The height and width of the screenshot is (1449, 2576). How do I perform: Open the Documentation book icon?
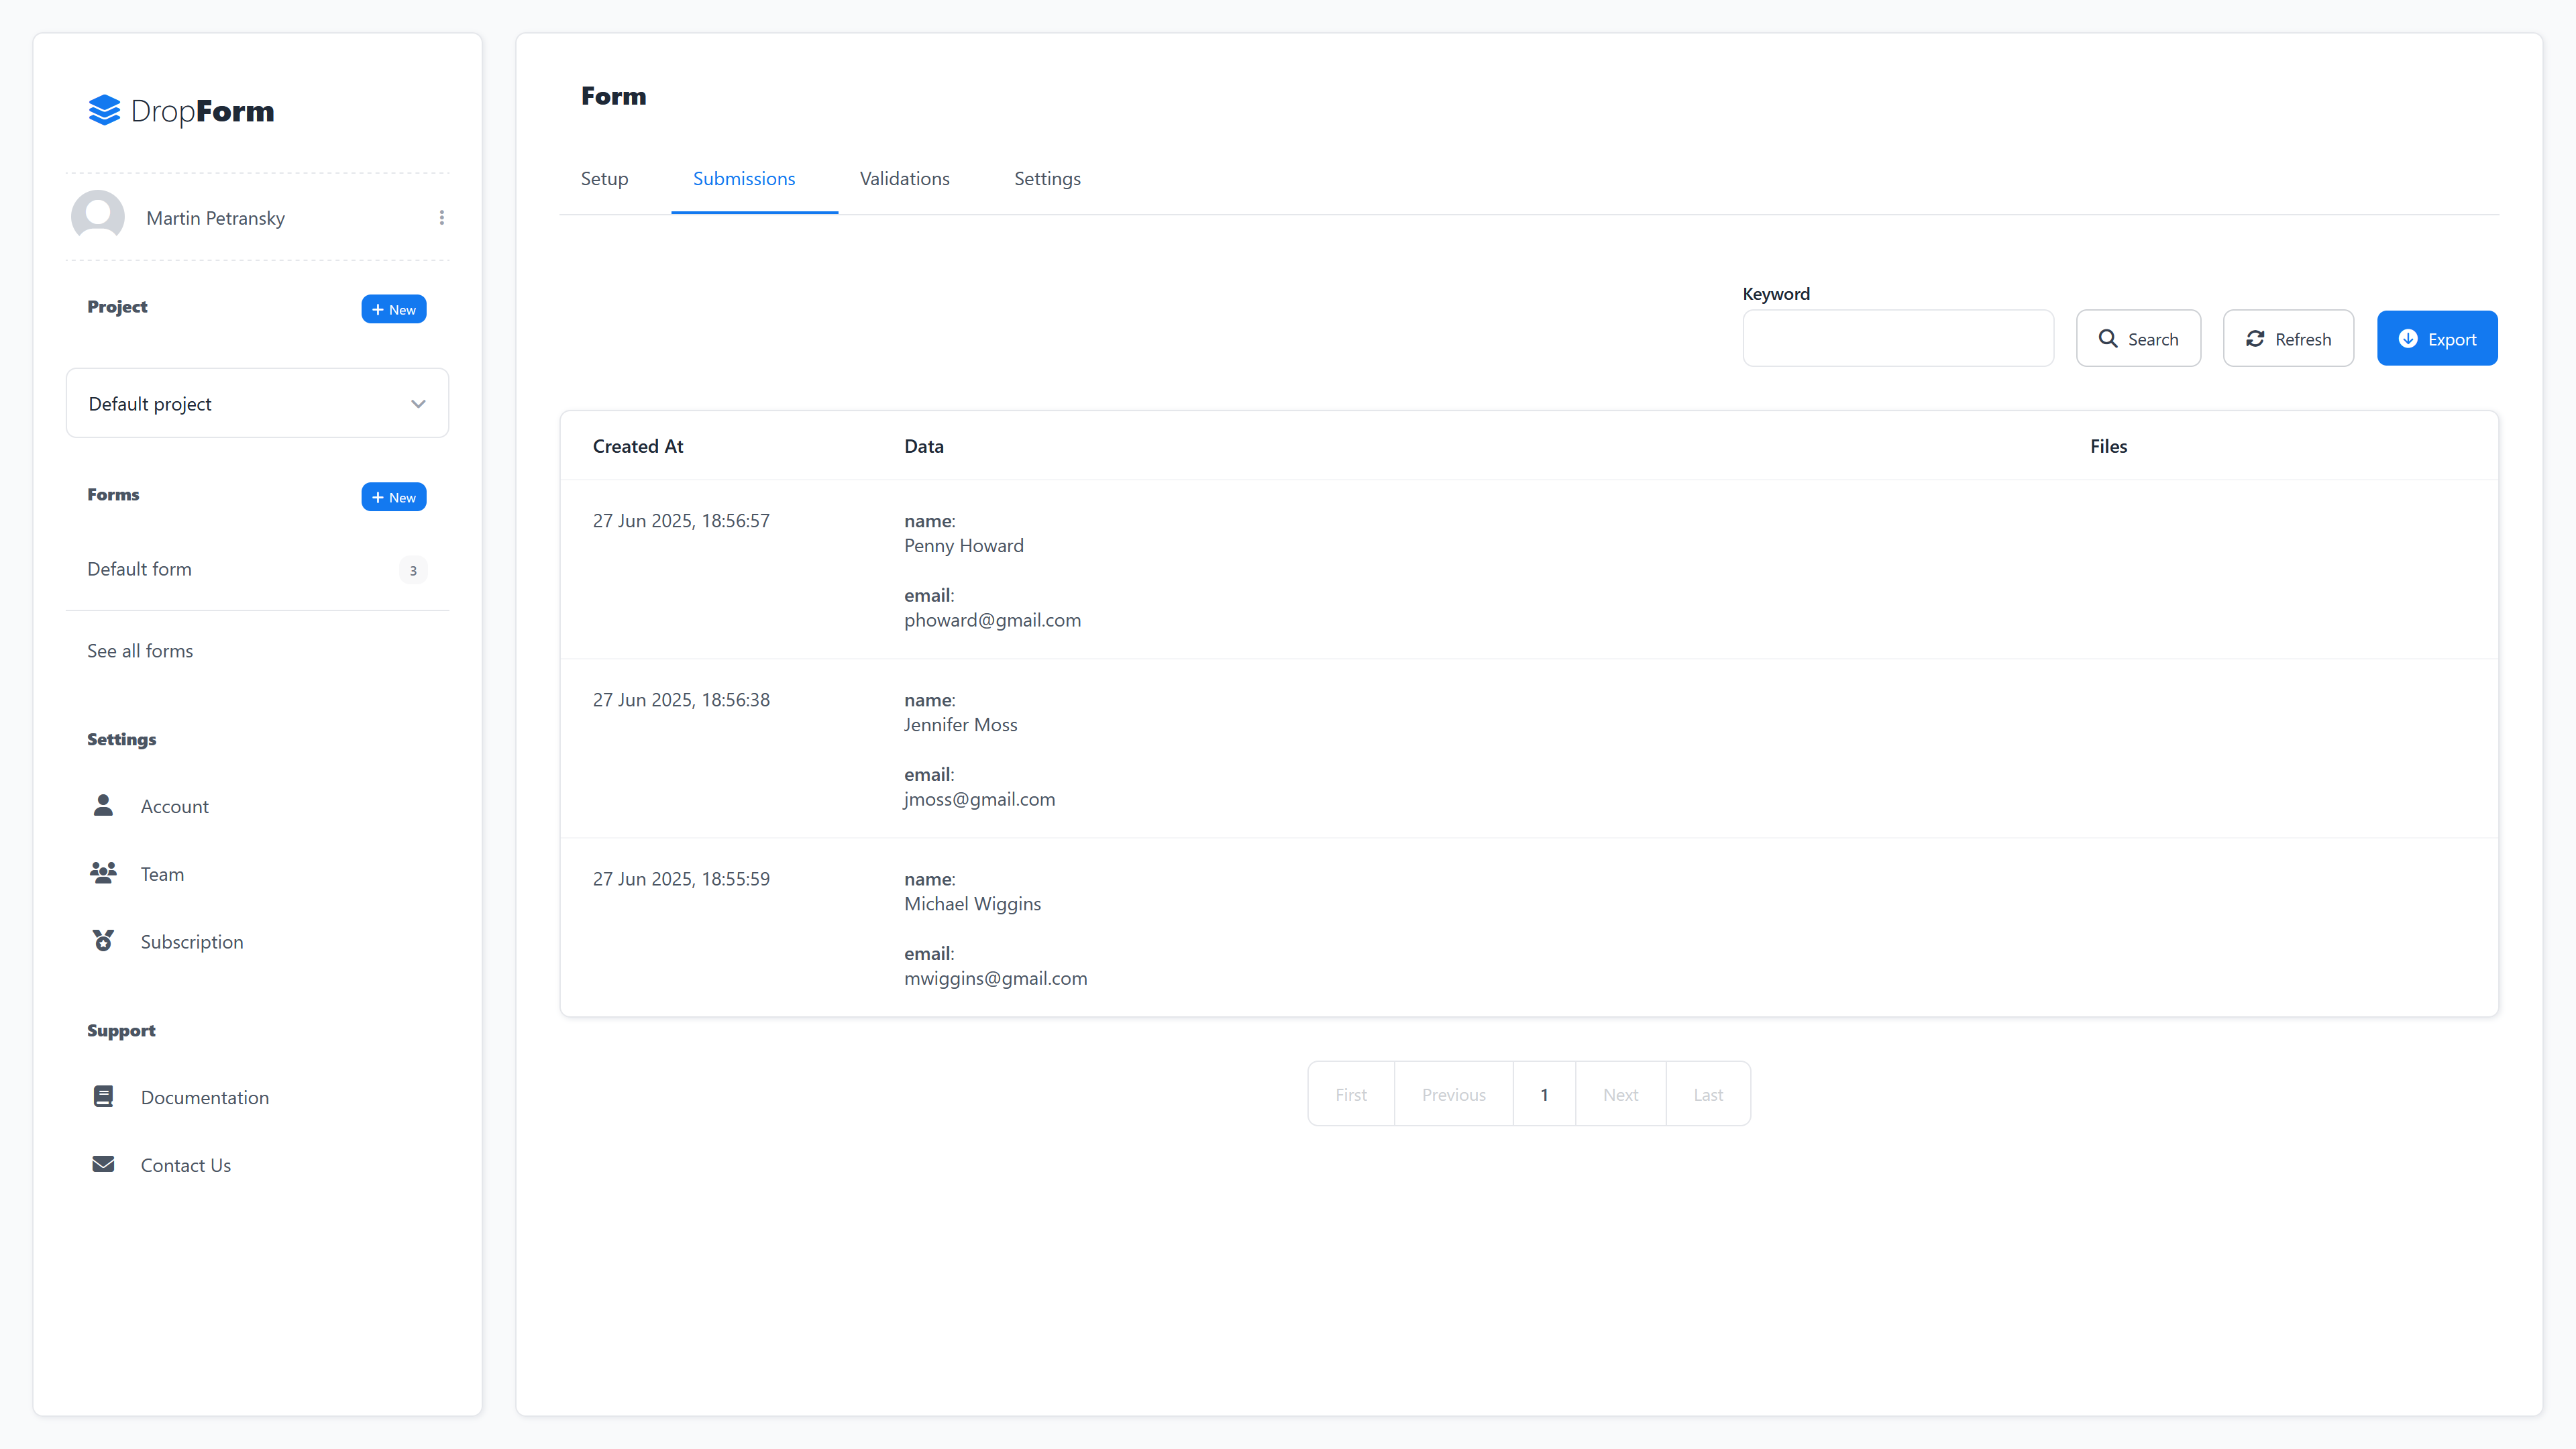103,1096
